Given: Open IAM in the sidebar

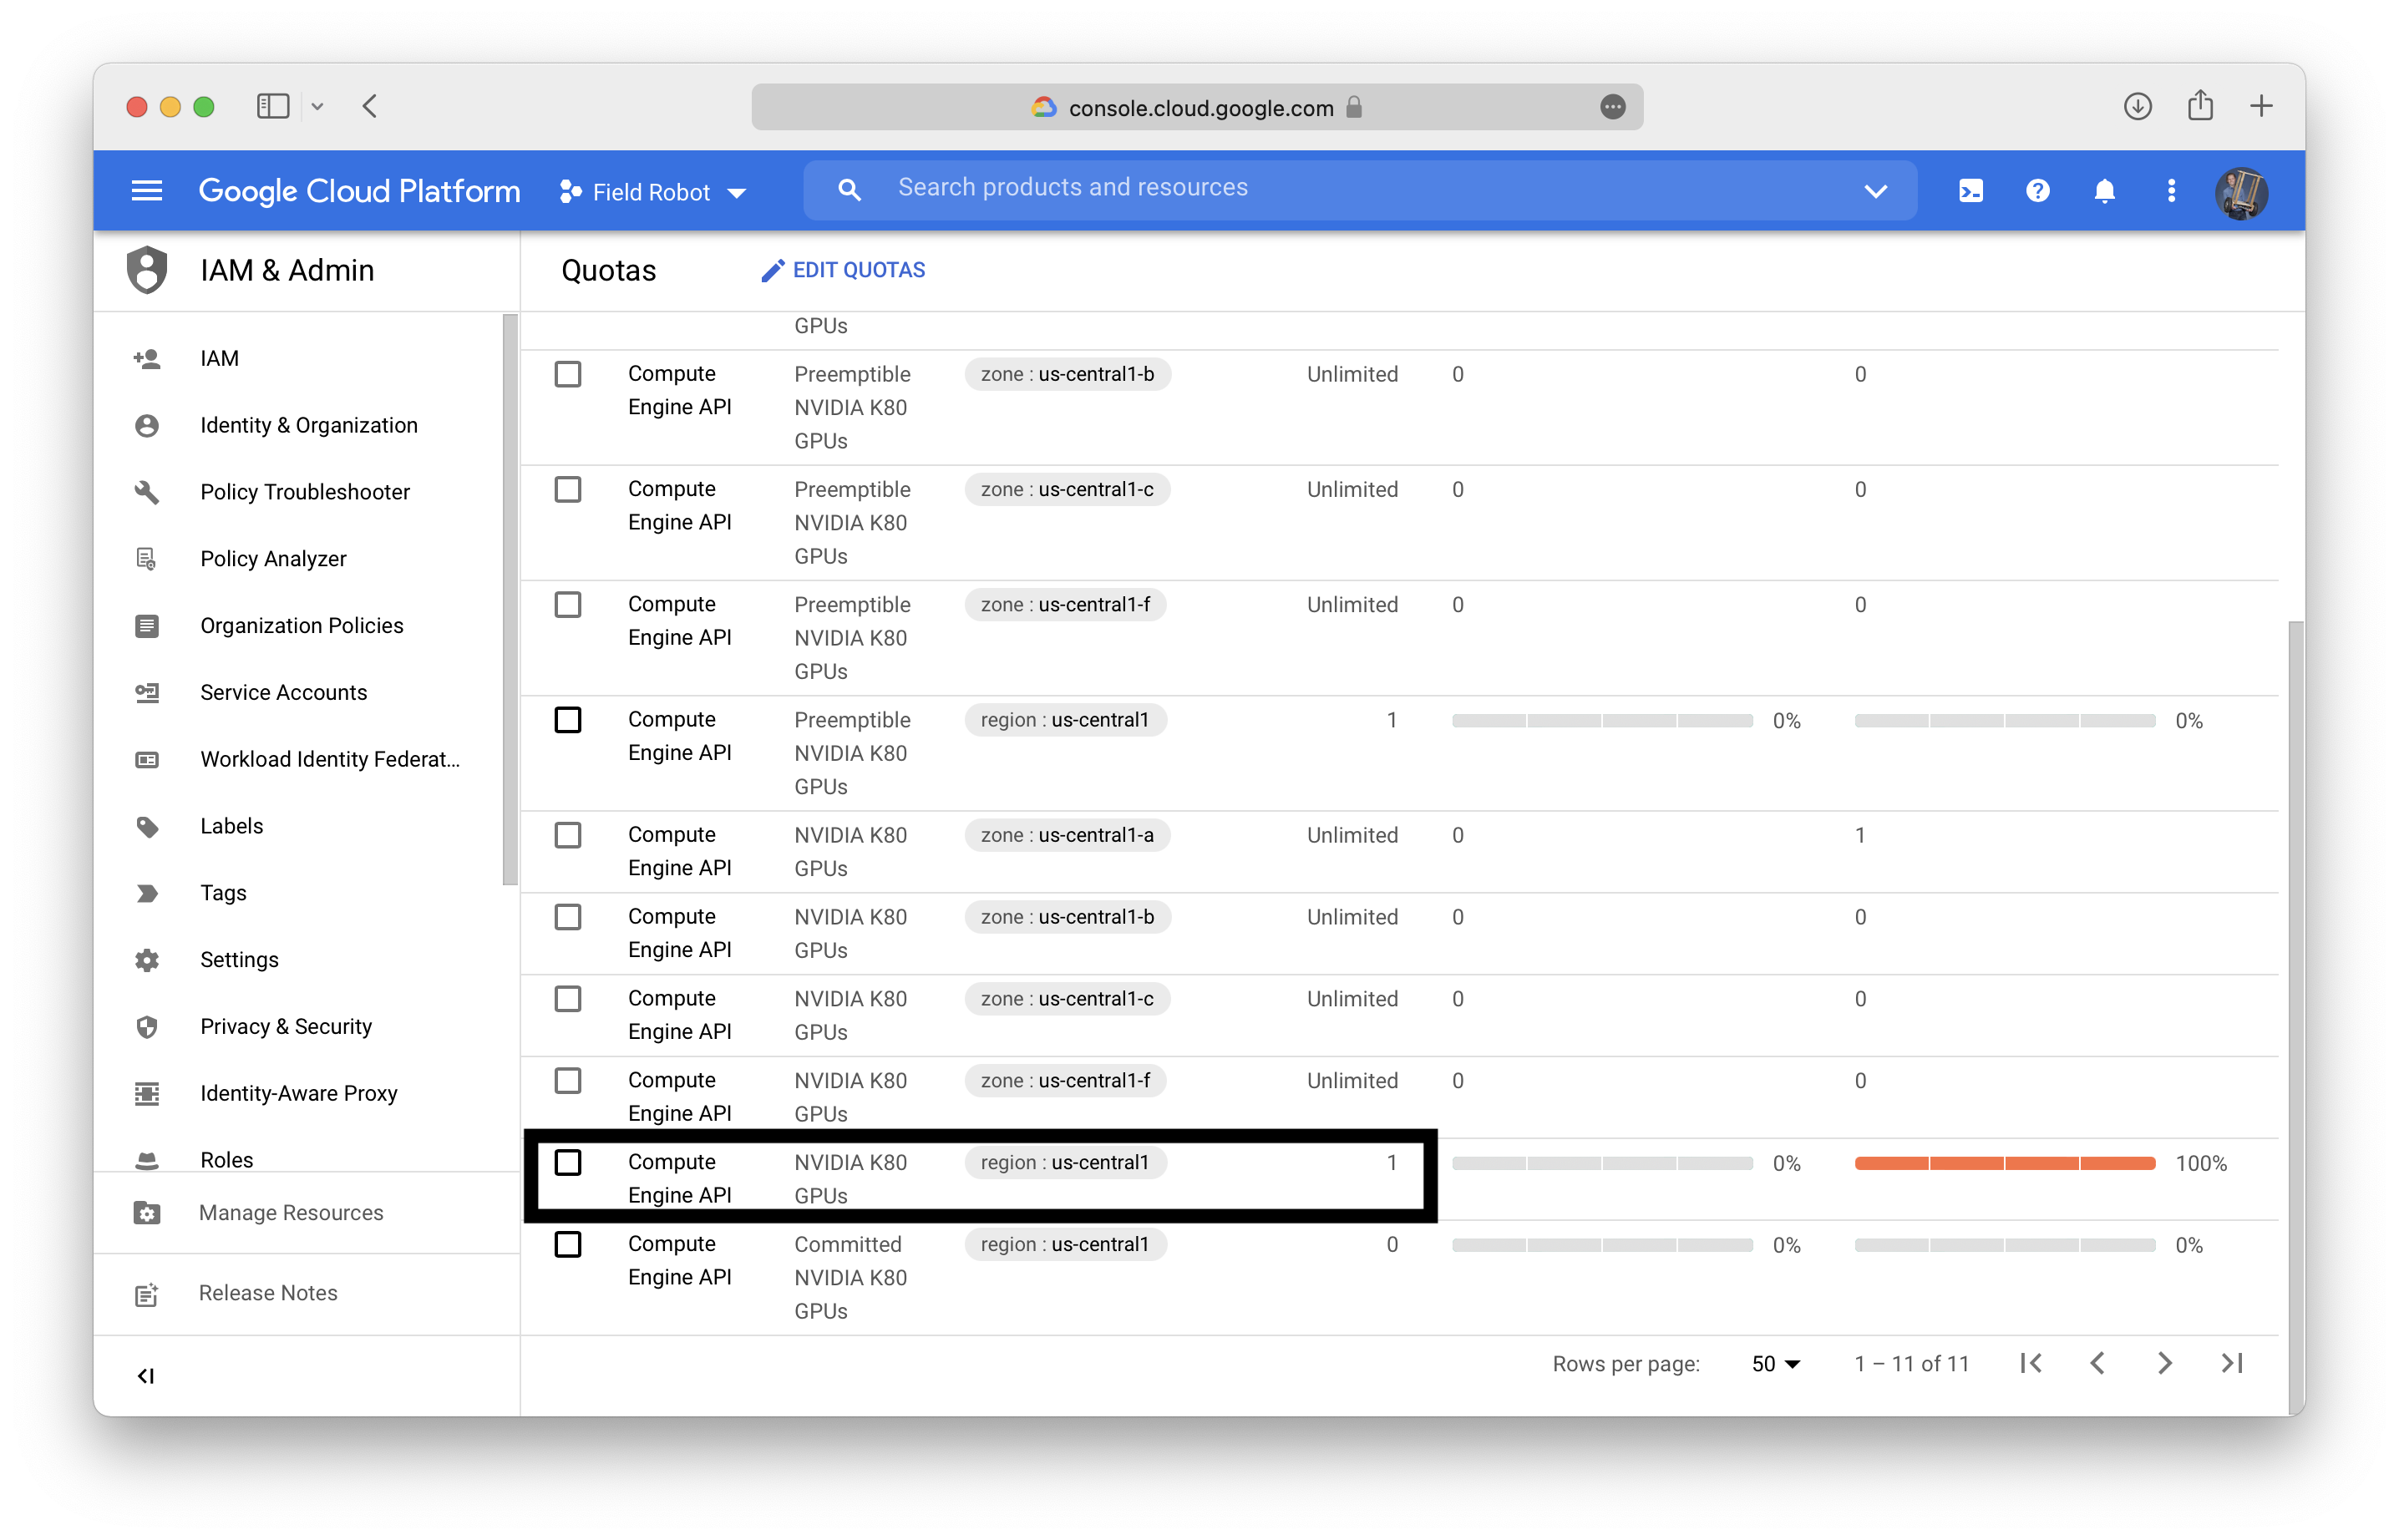Looking at the screenshot, I should click(x=219, y=358).
